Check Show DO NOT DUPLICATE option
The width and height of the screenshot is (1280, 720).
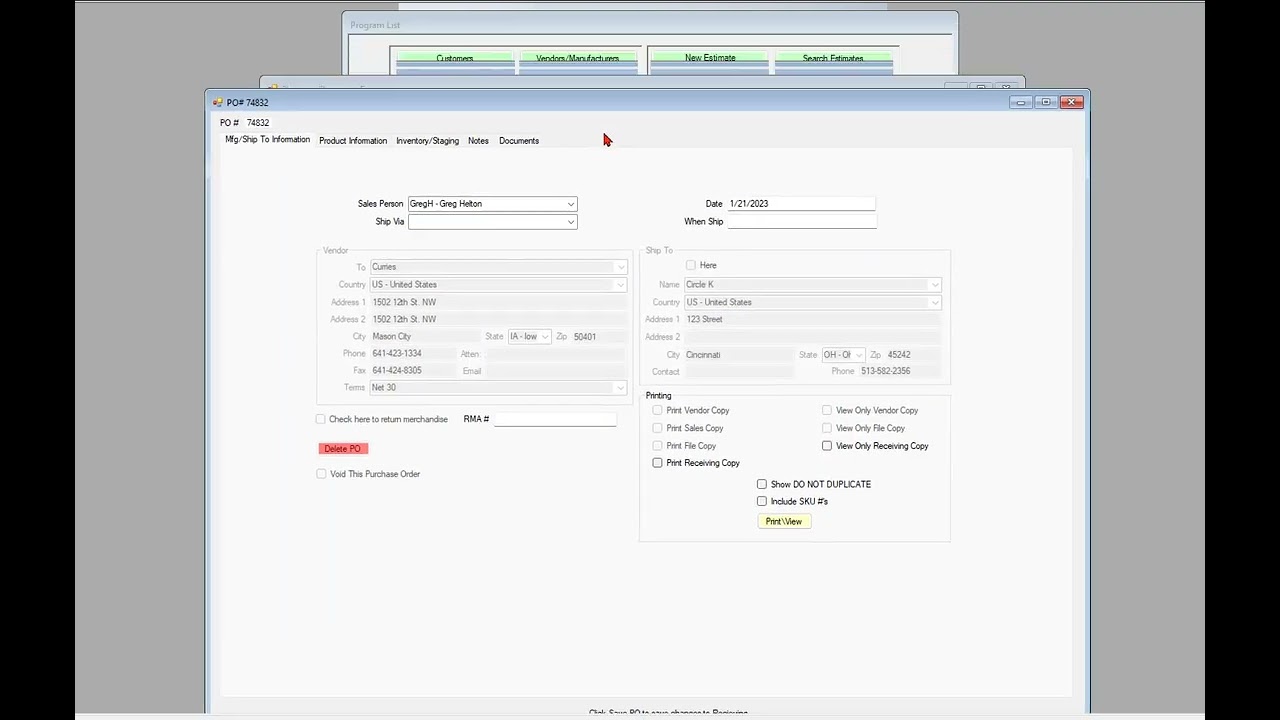[762, 484]
